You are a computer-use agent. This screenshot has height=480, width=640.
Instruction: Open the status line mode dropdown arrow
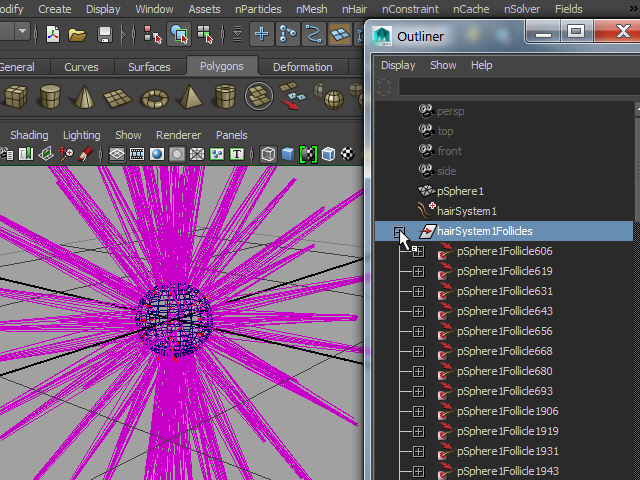point(22,31)
